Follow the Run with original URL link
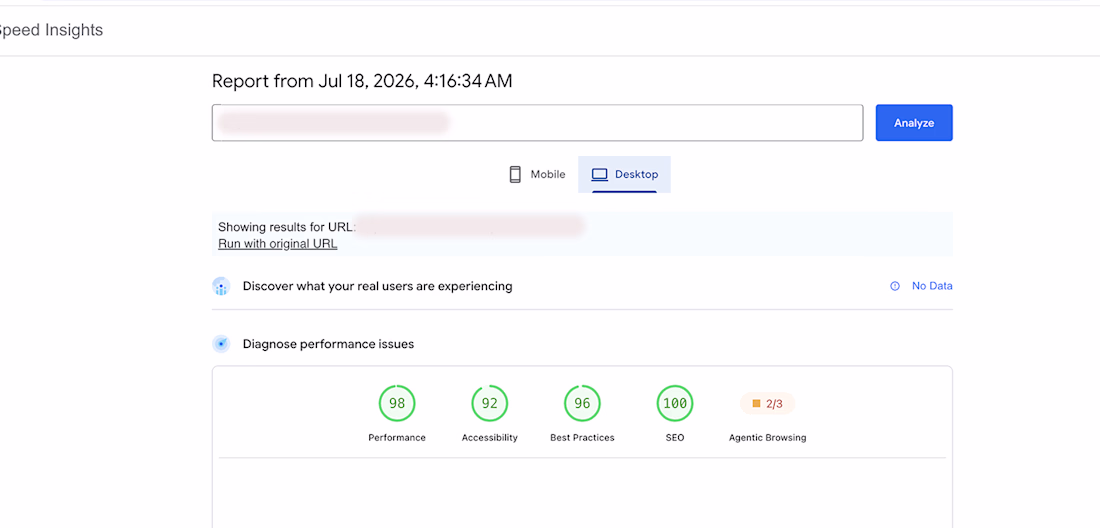Viewport: 1100px width, 528px height. click(278, 244)
